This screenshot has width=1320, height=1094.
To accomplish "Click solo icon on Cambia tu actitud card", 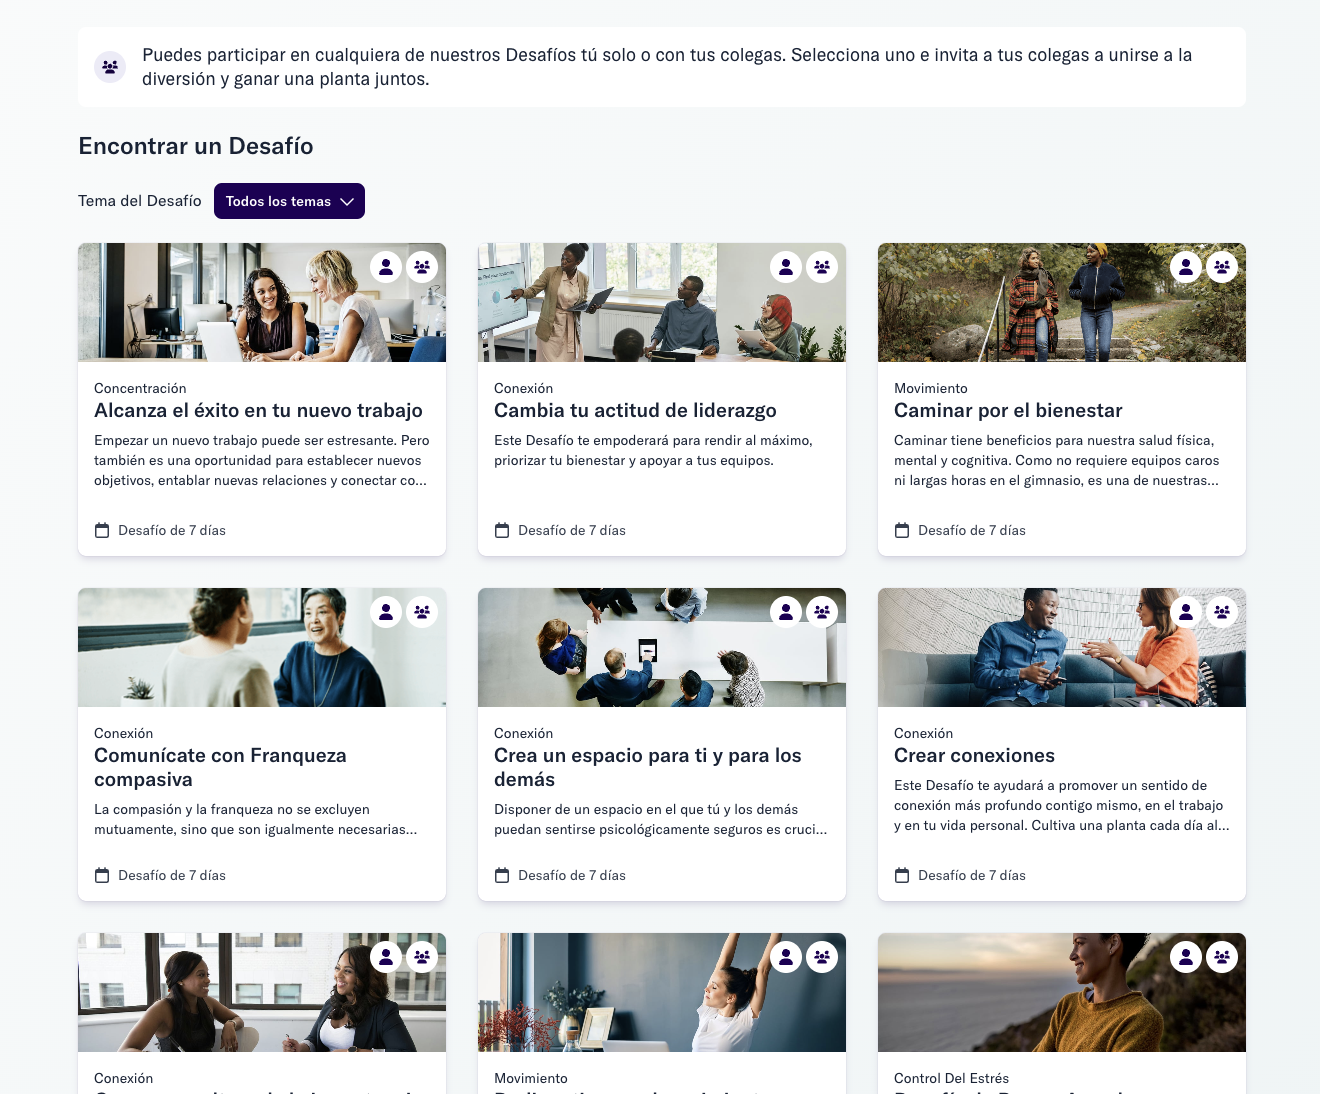I will click(x=786, y=267).
